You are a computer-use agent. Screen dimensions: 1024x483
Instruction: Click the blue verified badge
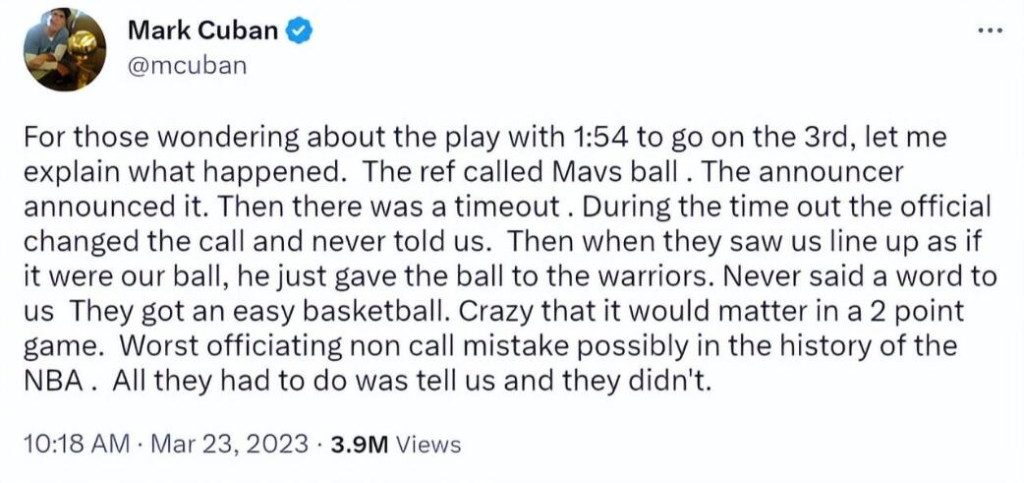click(x=301, y=31)
